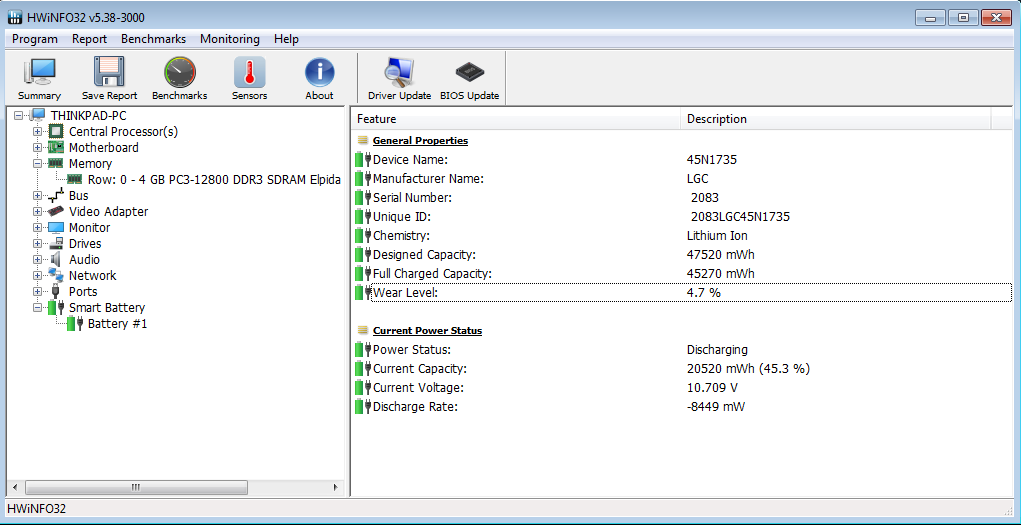This screenshot has width=1021, height=525.
Task: Click the Audio speaker tree icon
Action: [x=57, y=259]
